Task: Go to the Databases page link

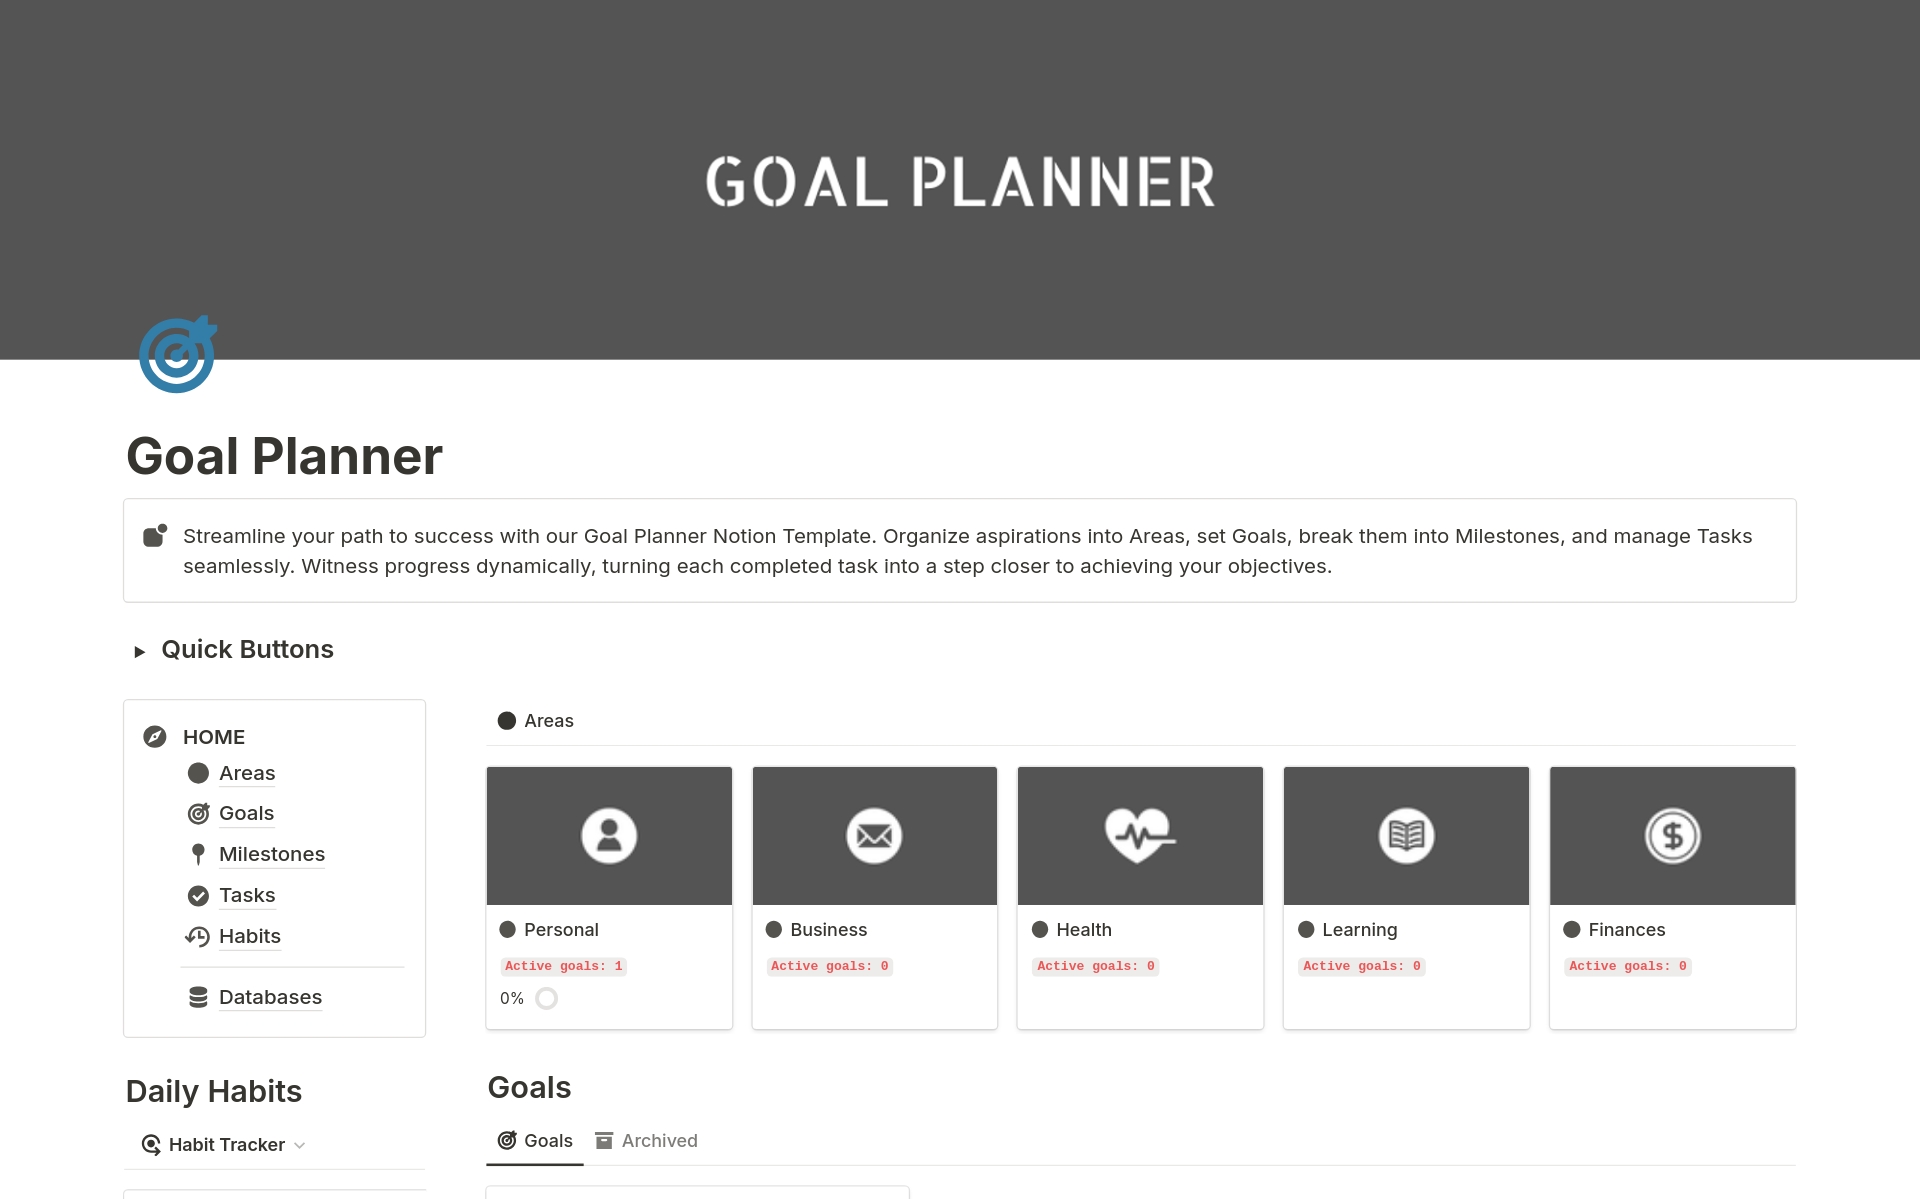Action: (x=270, y=997)
